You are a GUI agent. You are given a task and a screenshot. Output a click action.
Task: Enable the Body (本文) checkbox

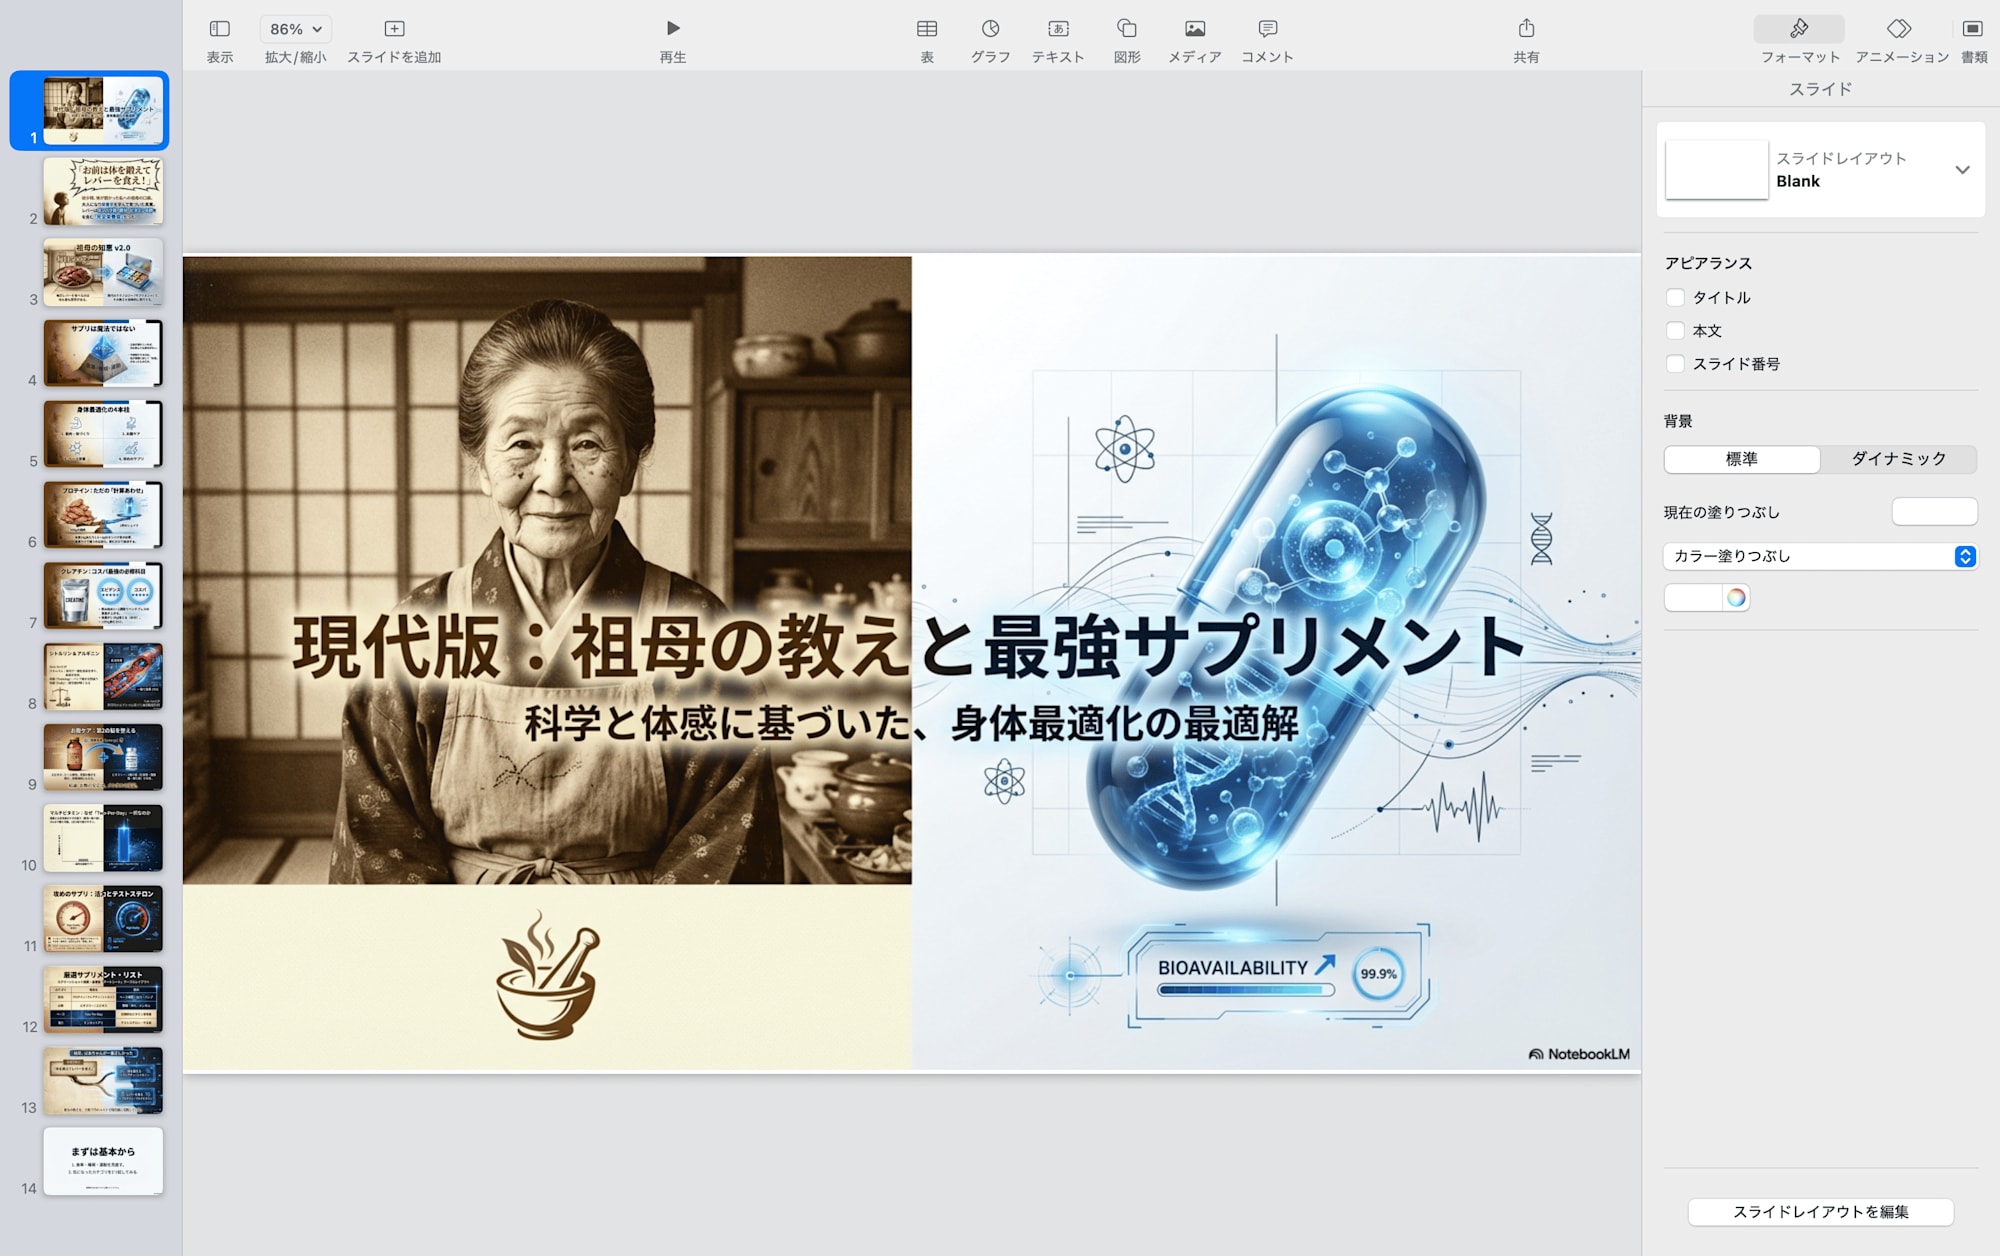[x=1675, y=330]
